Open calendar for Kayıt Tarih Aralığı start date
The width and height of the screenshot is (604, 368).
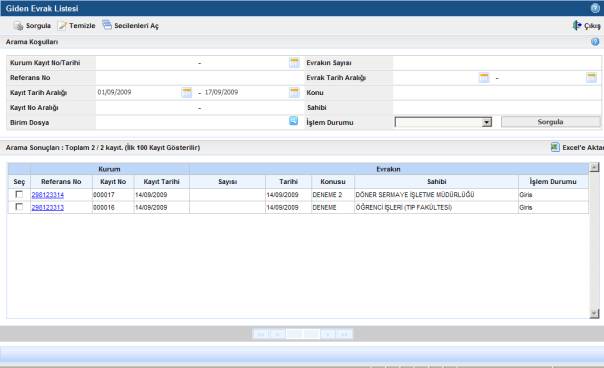tap(186, 92)
